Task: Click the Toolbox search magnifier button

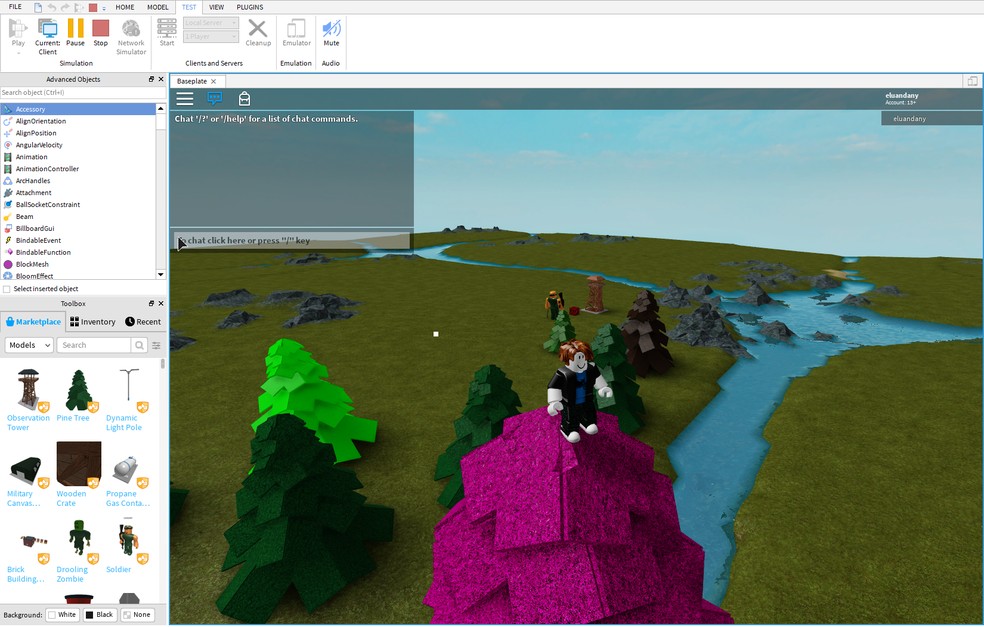Action: tap(139, 345)
